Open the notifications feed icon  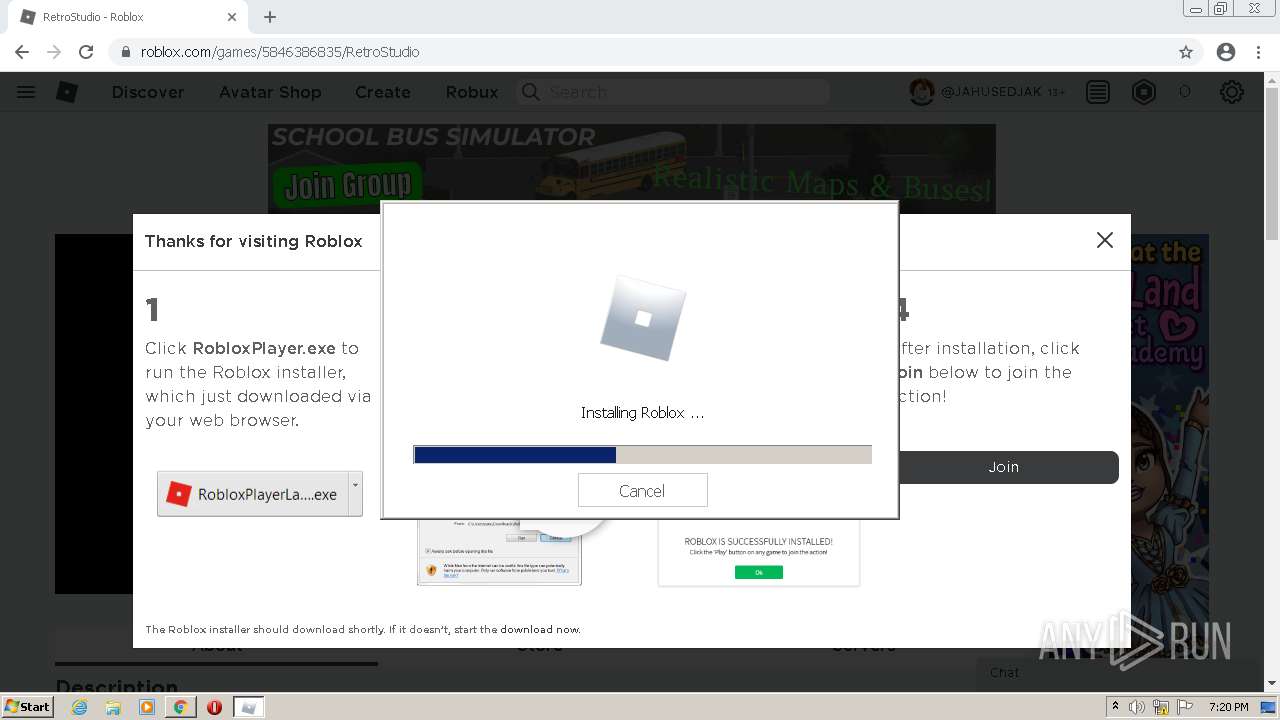click(1098, 92)
